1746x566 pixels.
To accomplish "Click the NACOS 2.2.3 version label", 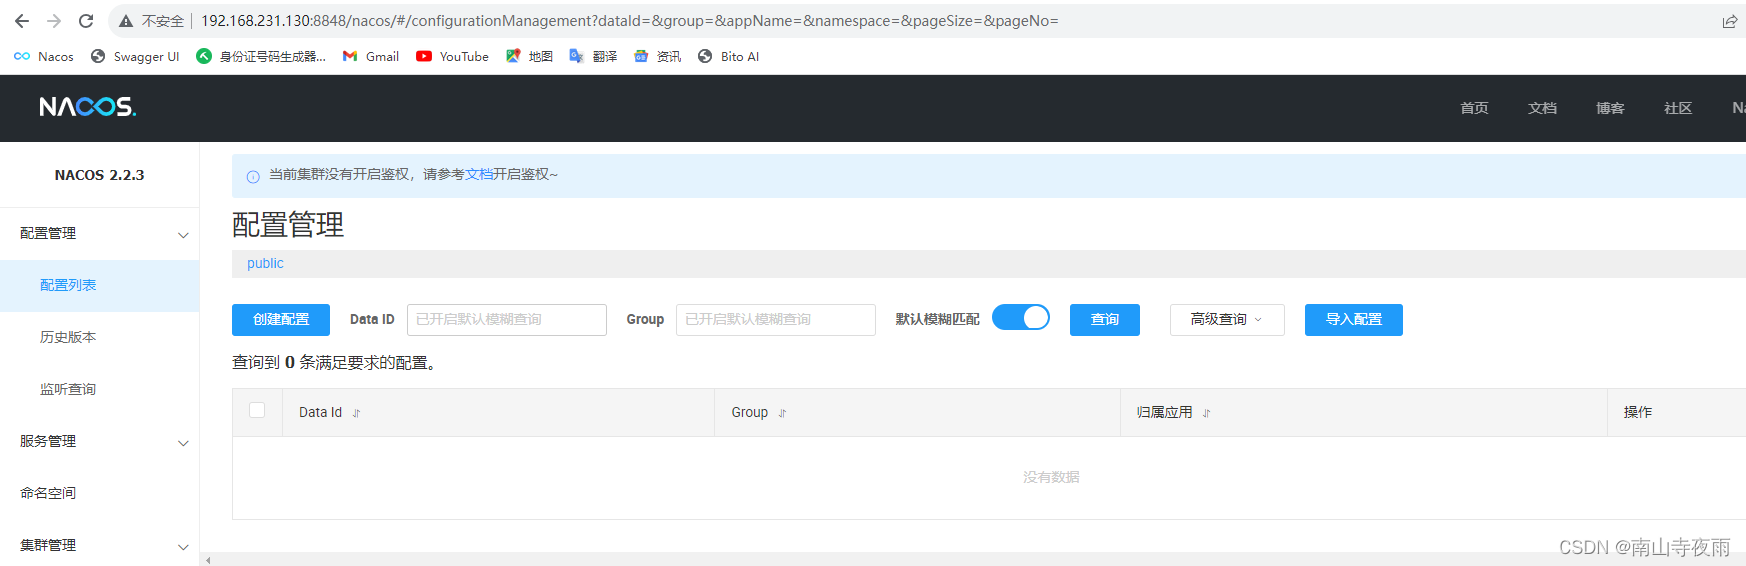I will 99,175.
